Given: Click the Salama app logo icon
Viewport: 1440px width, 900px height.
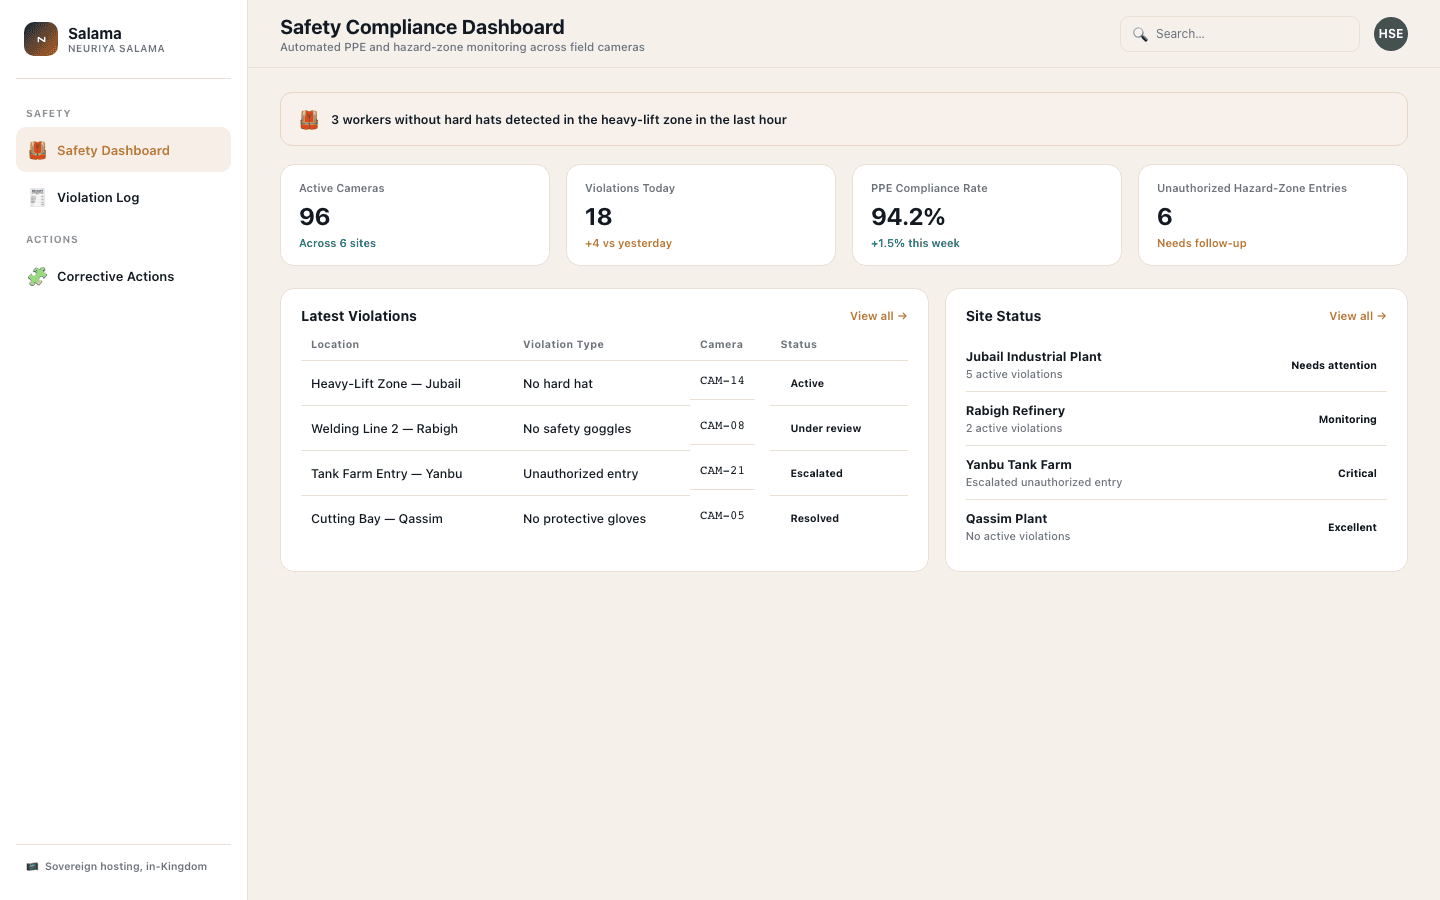Looking at the screenshot, I should 41,39.
